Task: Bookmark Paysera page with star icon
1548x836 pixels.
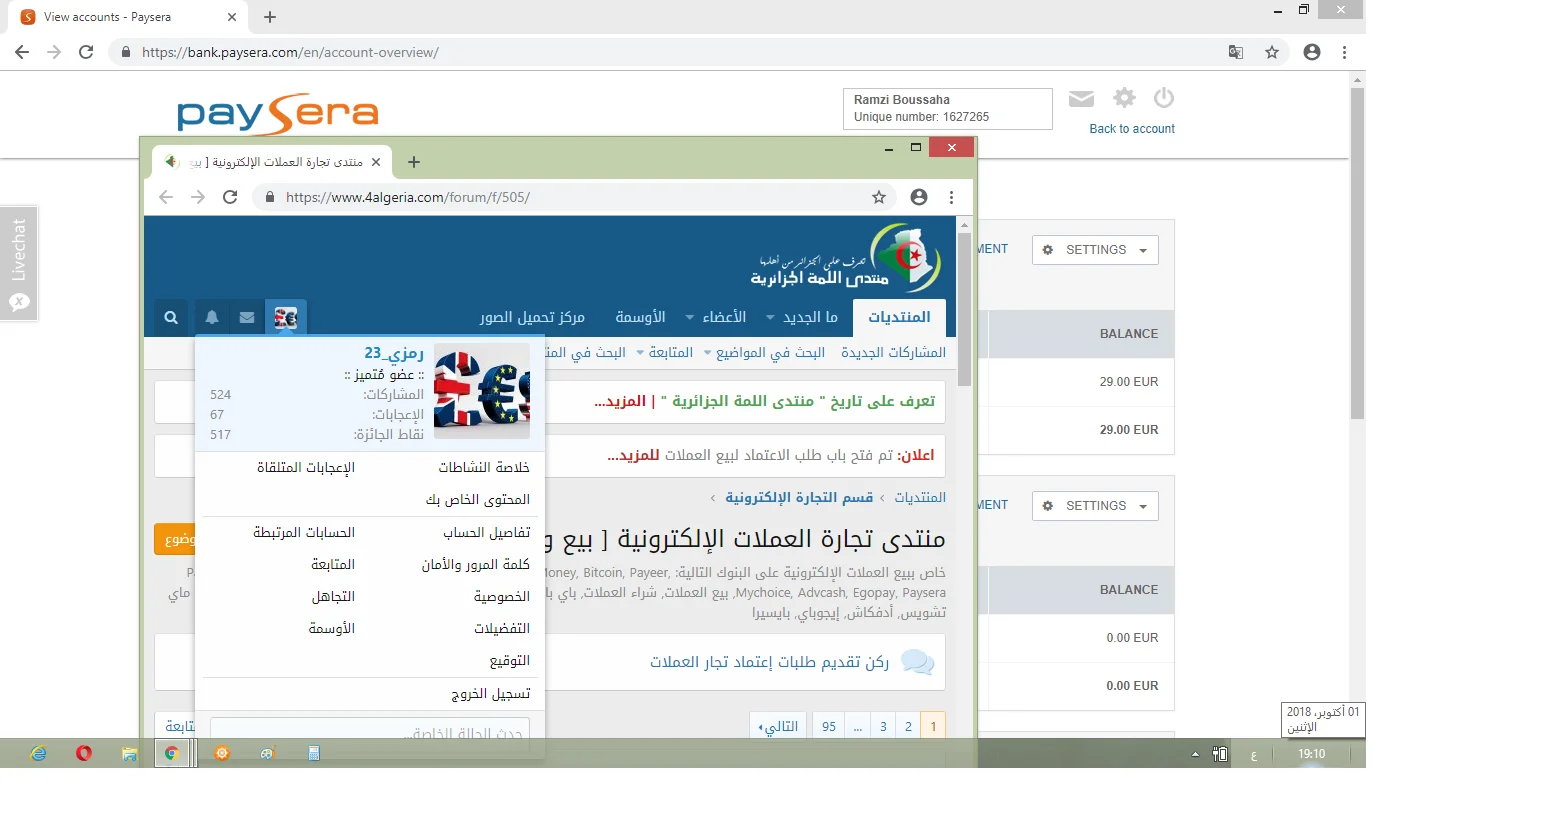Action: (x=1272, y=52)
